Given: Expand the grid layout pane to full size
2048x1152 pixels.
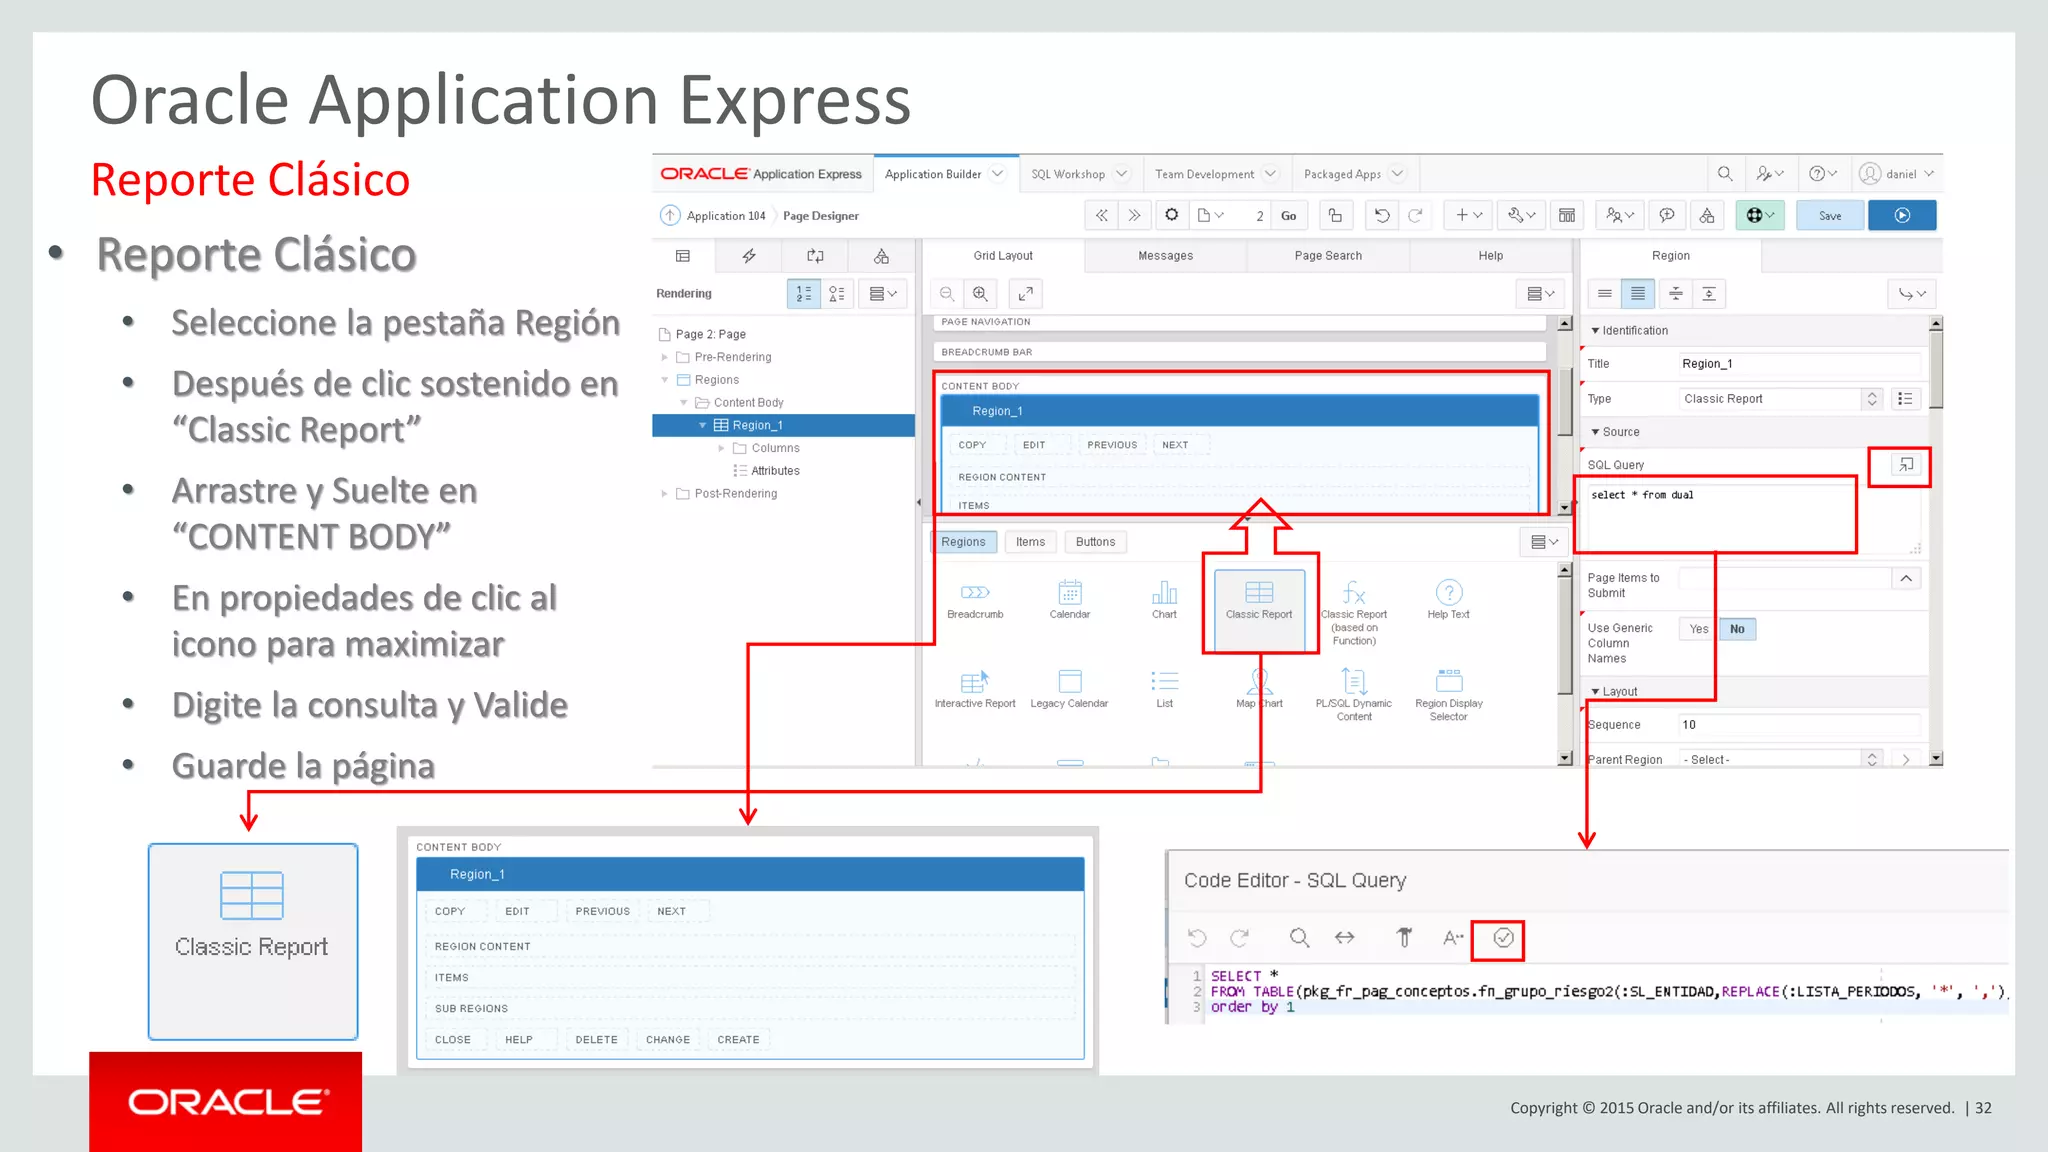Looking at the screenshot, I should pyautogui.click(x=1026, y=294).
